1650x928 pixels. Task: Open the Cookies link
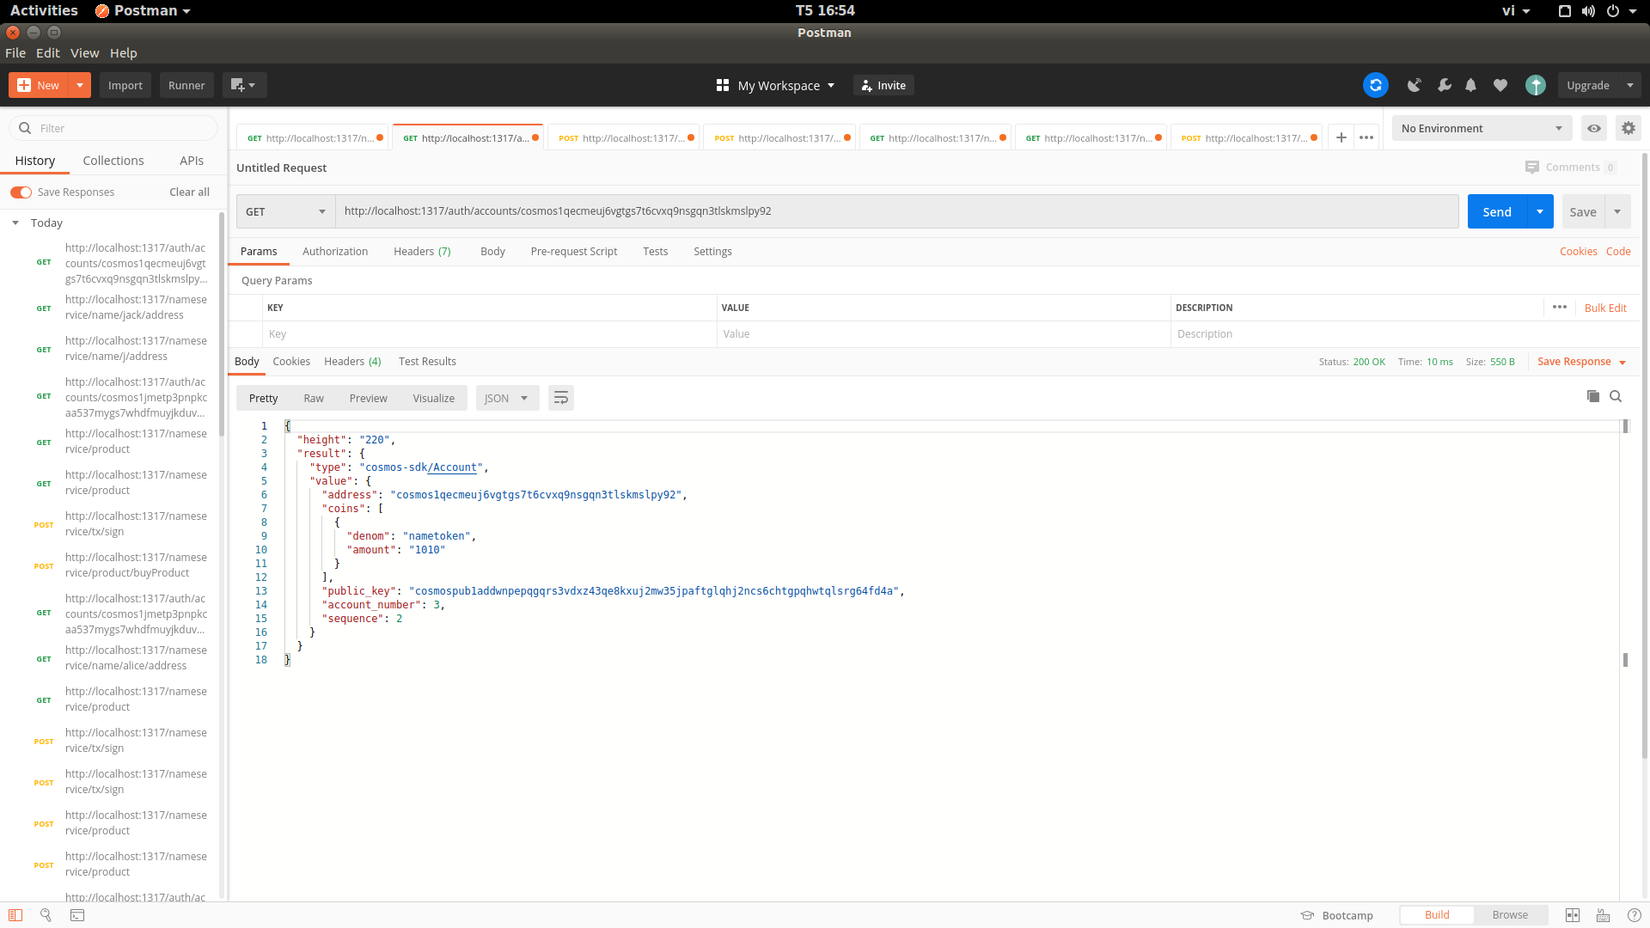tap(1578, 251)
